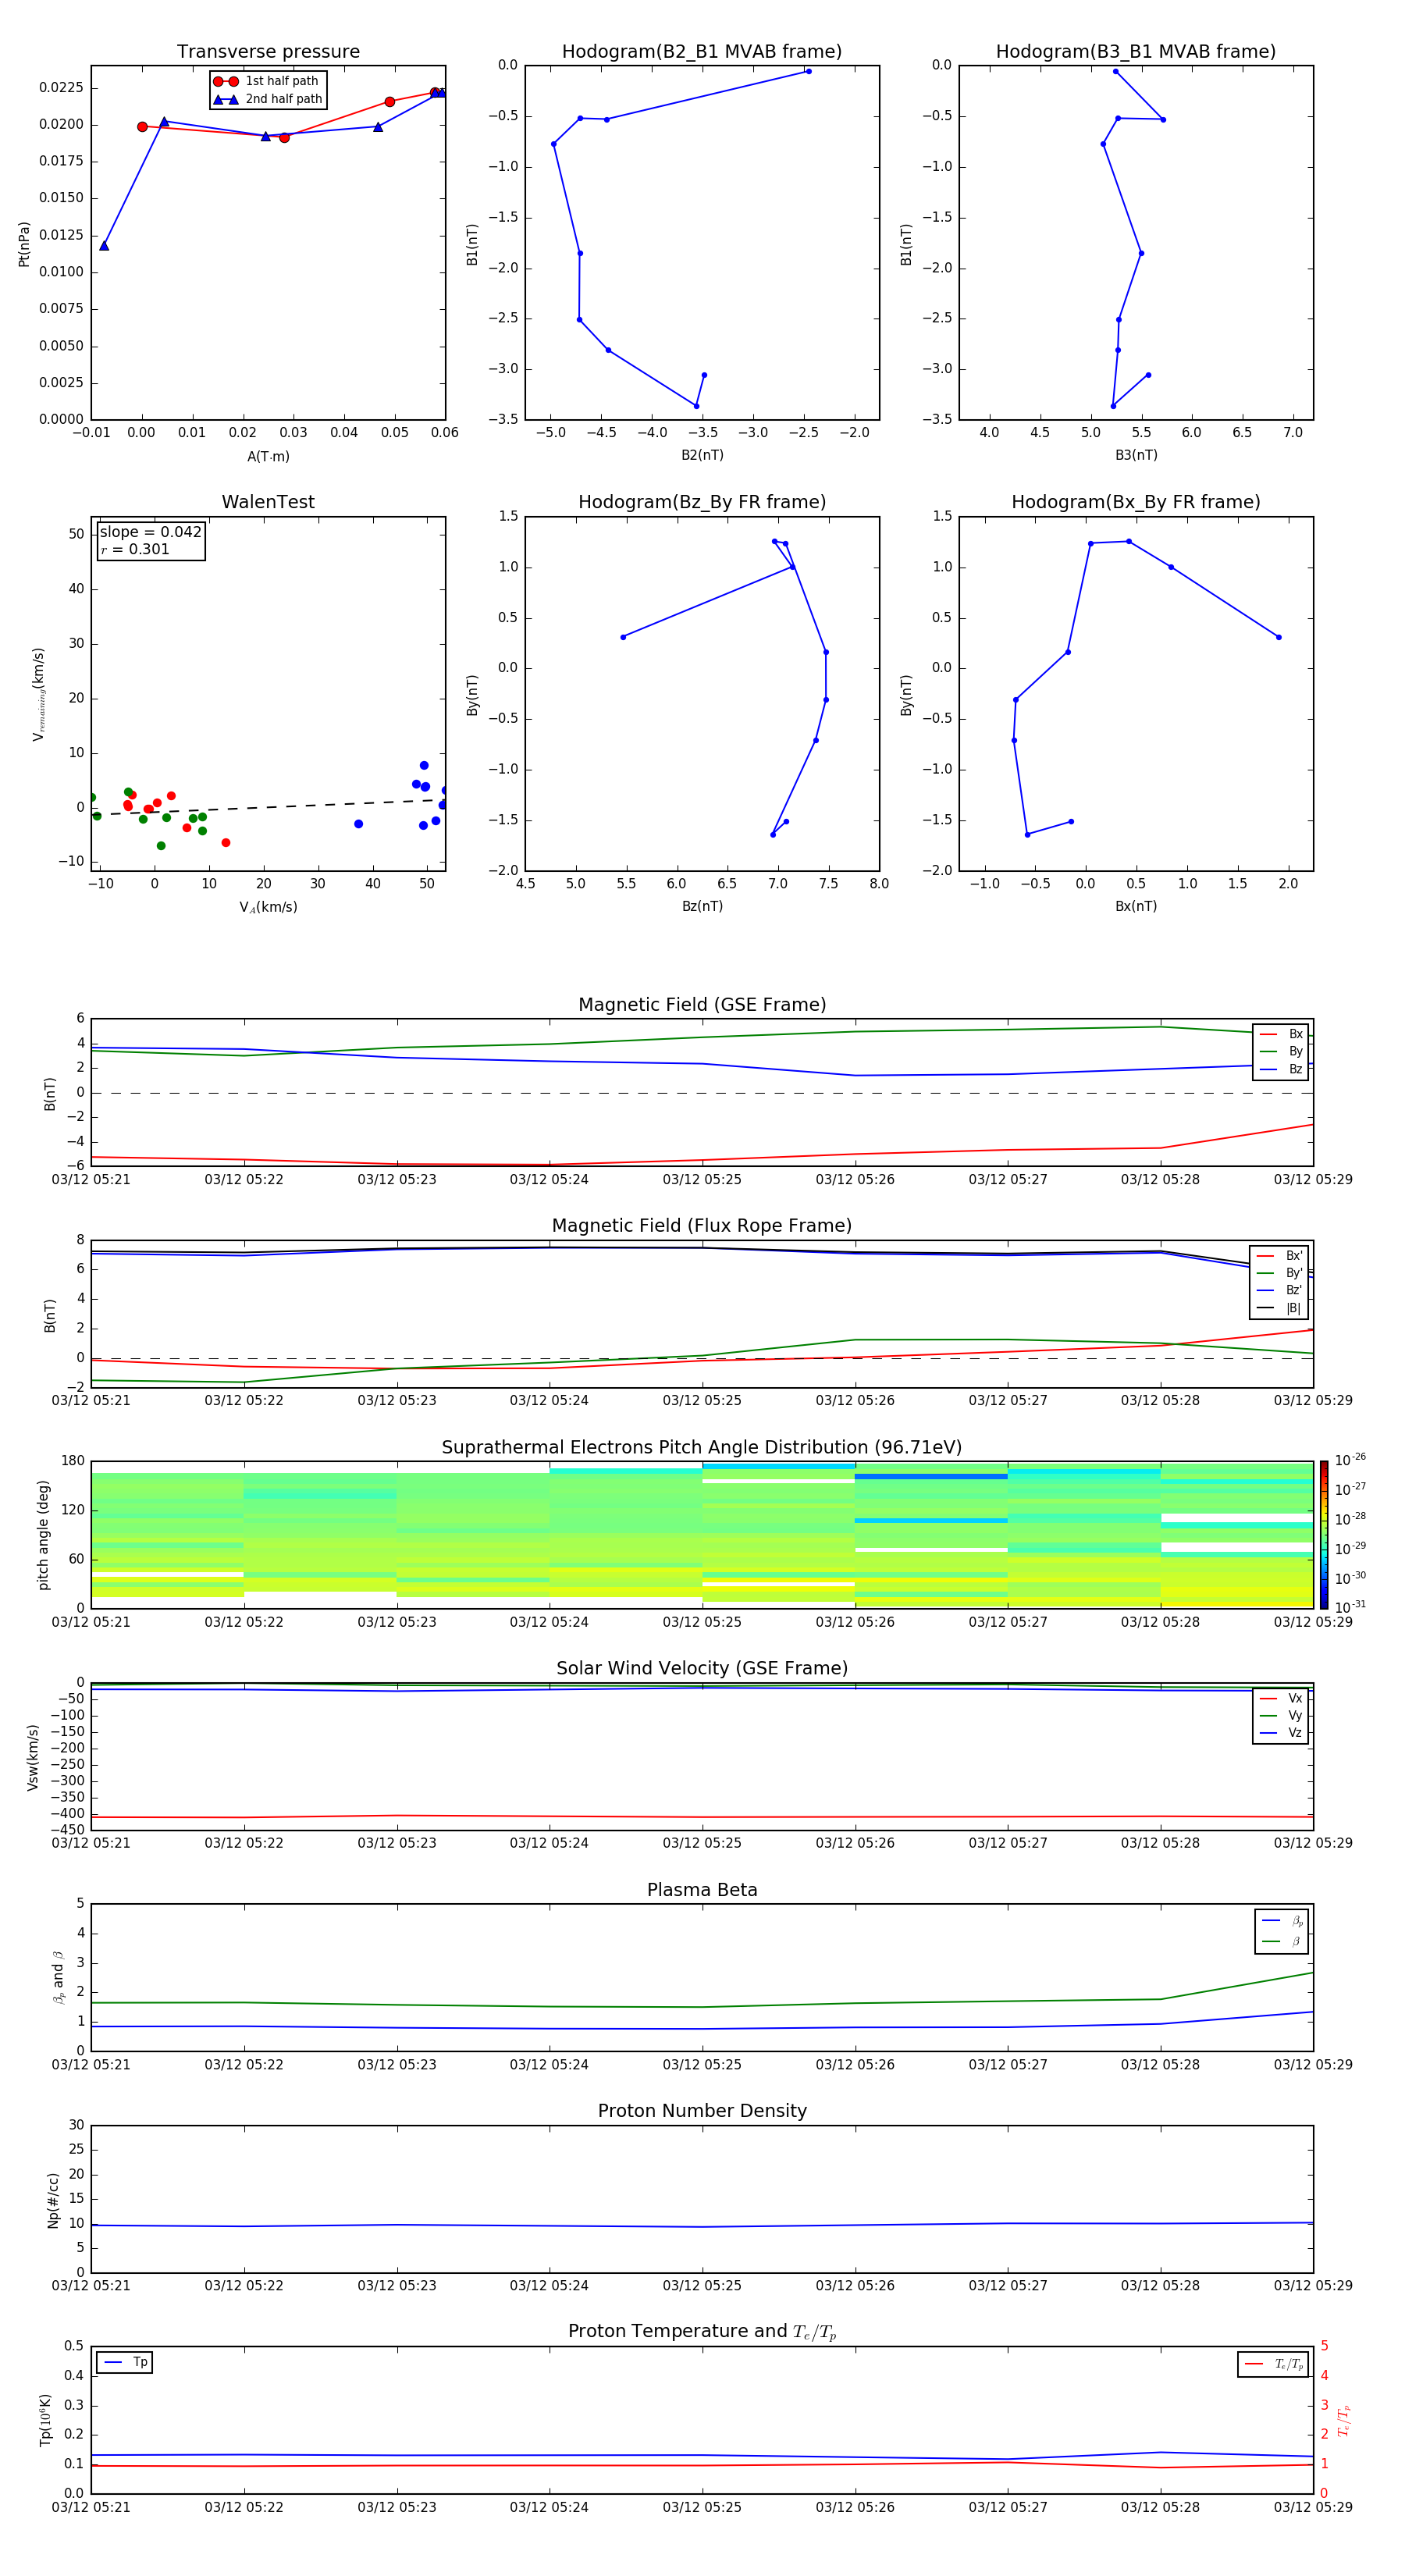Click the Bz(nT) x-axis label

click(702, 906)
